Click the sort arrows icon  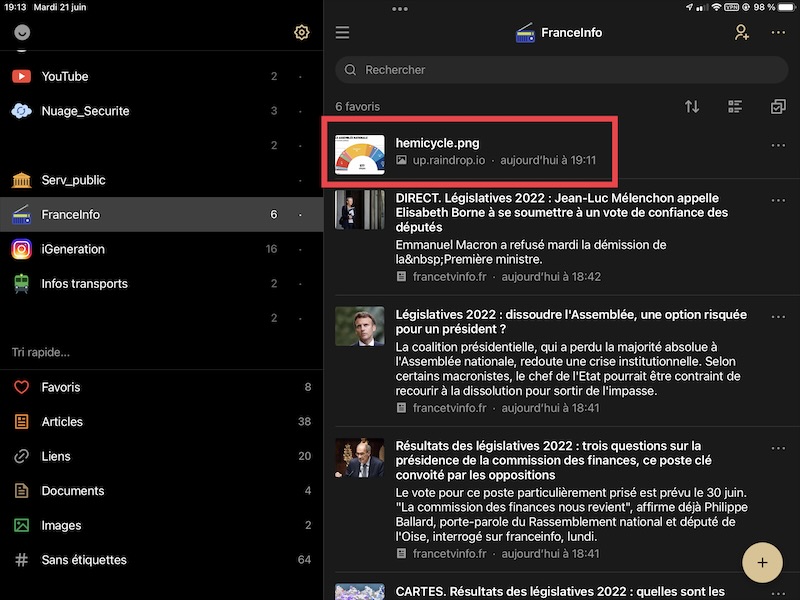[692, 106]
